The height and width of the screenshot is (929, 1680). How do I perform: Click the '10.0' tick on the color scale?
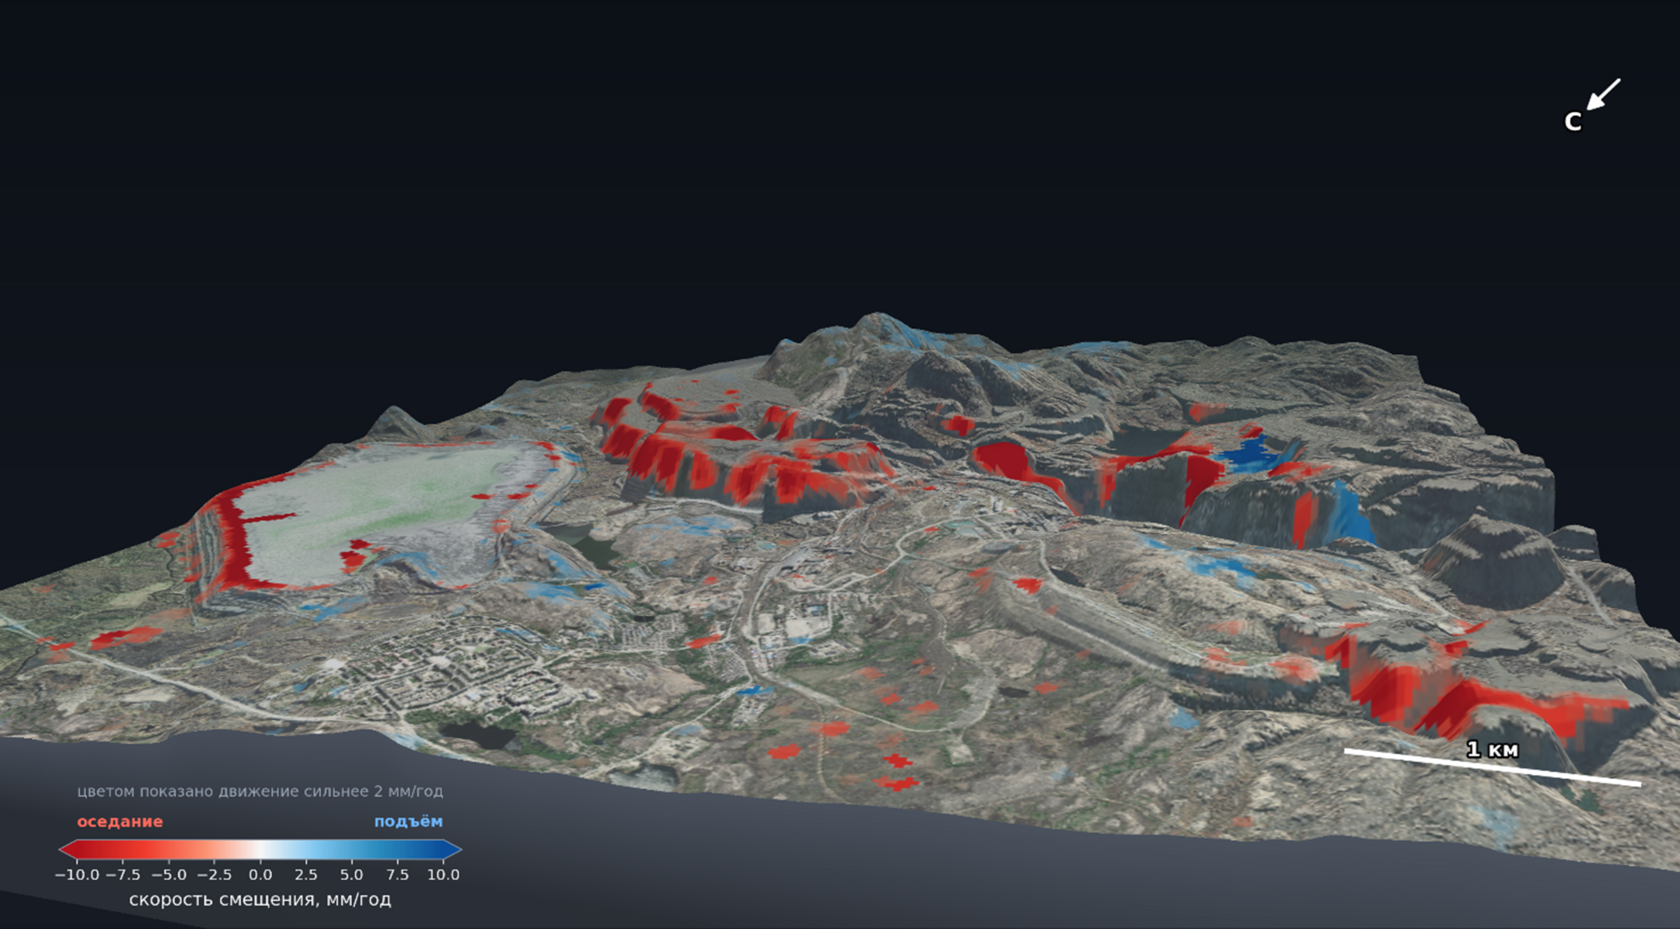point(443,874)
